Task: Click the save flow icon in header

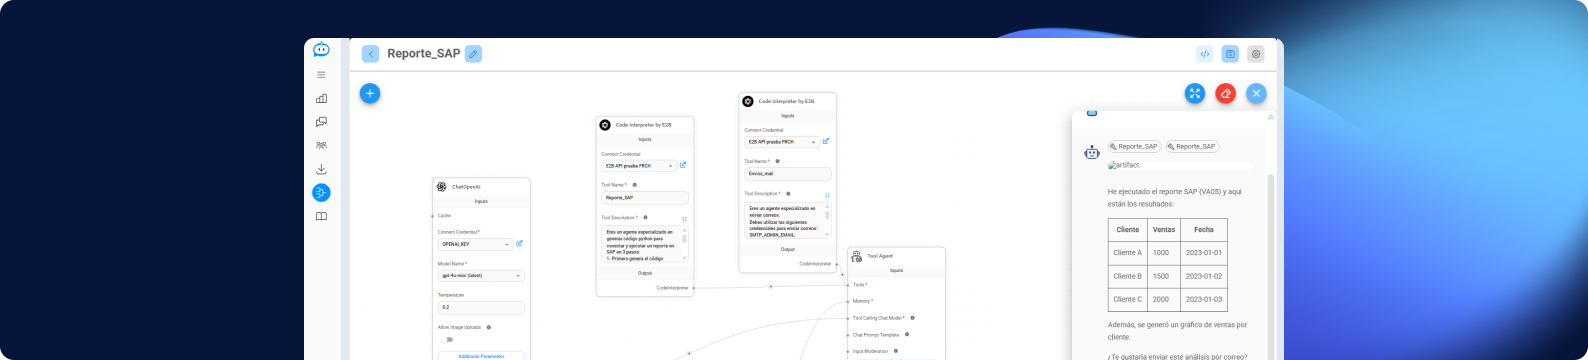Action: 1231,54
